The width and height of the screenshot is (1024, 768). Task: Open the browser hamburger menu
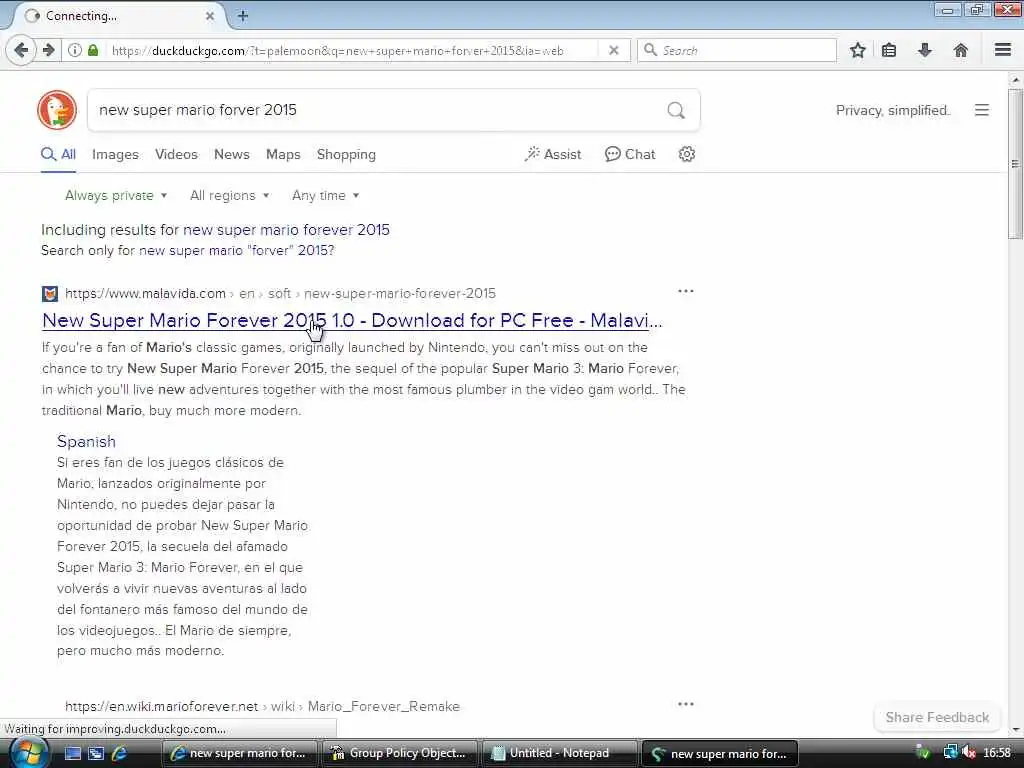[1003, 50]
